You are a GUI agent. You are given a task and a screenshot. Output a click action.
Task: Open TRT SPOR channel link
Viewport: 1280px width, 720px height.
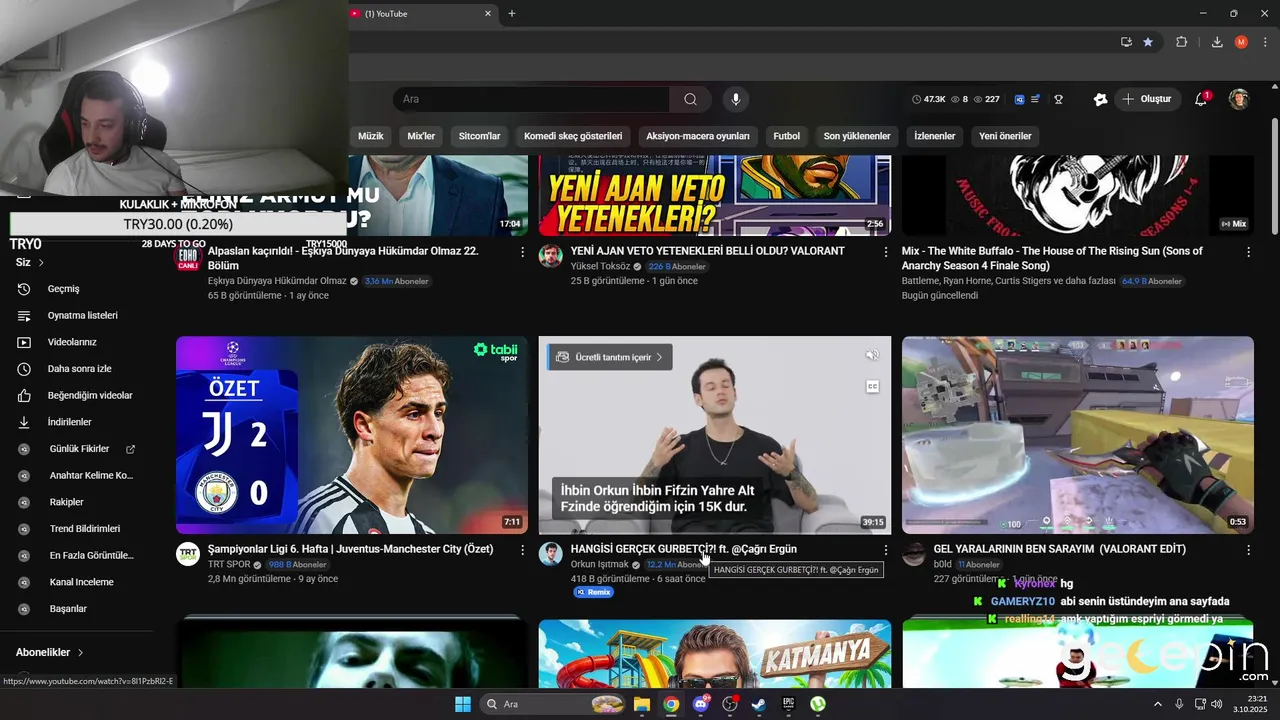coord(229,564)
